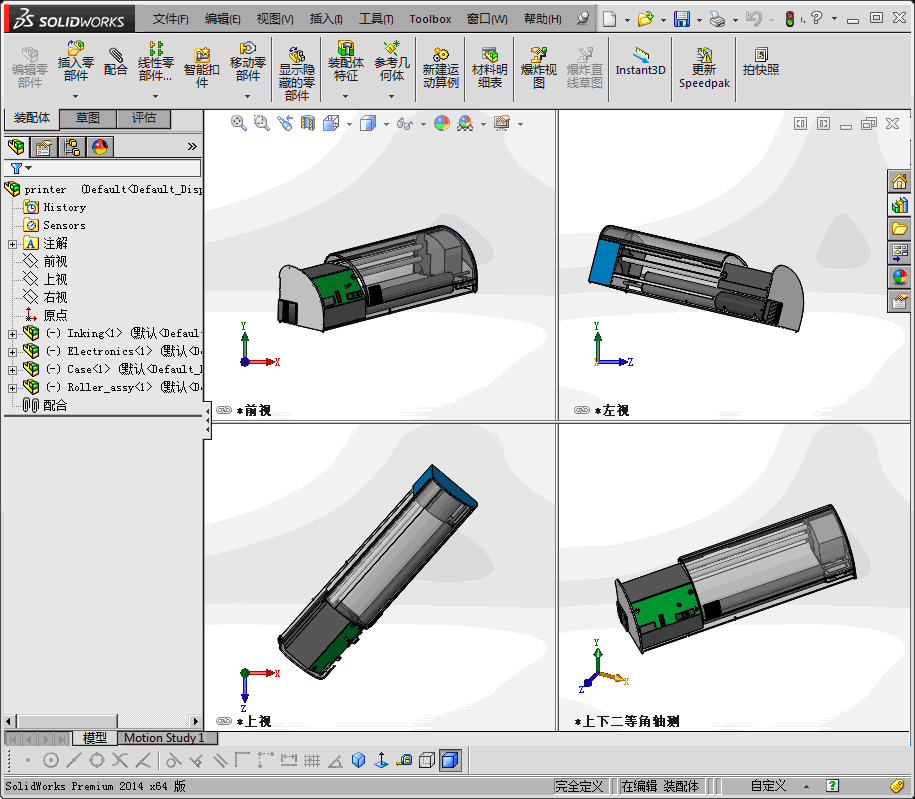Switch to Motion Study 1 tab

[x=165, y=738]
